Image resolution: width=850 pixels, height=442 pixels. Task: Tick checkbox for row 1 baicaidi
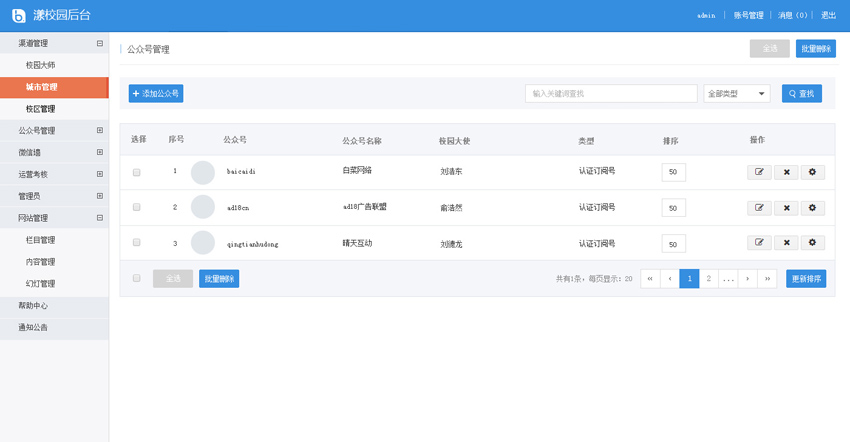pos(137,172)
